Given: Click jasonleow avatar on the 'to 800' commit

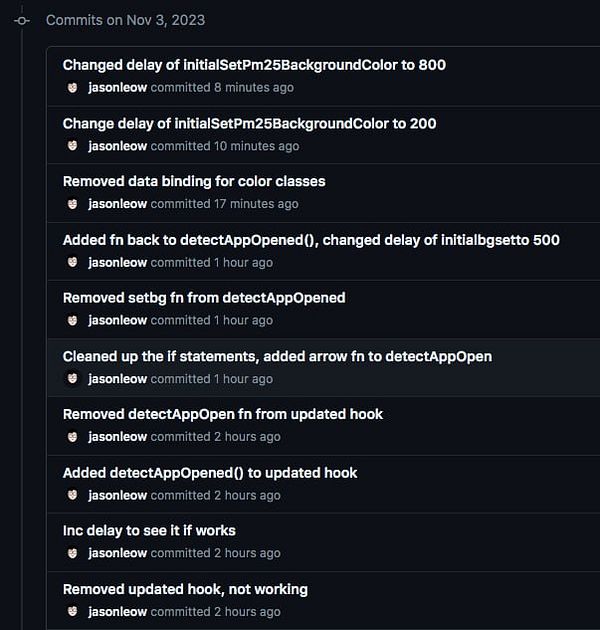Looking at the screenshot, I should (x=72, y=88).
